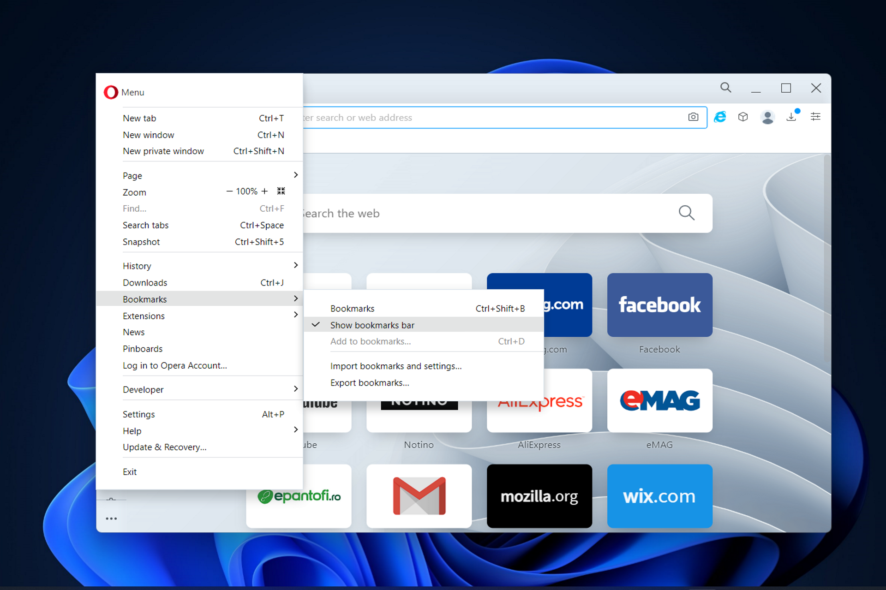Choose Exit from the Opera menu

(199, 472)
